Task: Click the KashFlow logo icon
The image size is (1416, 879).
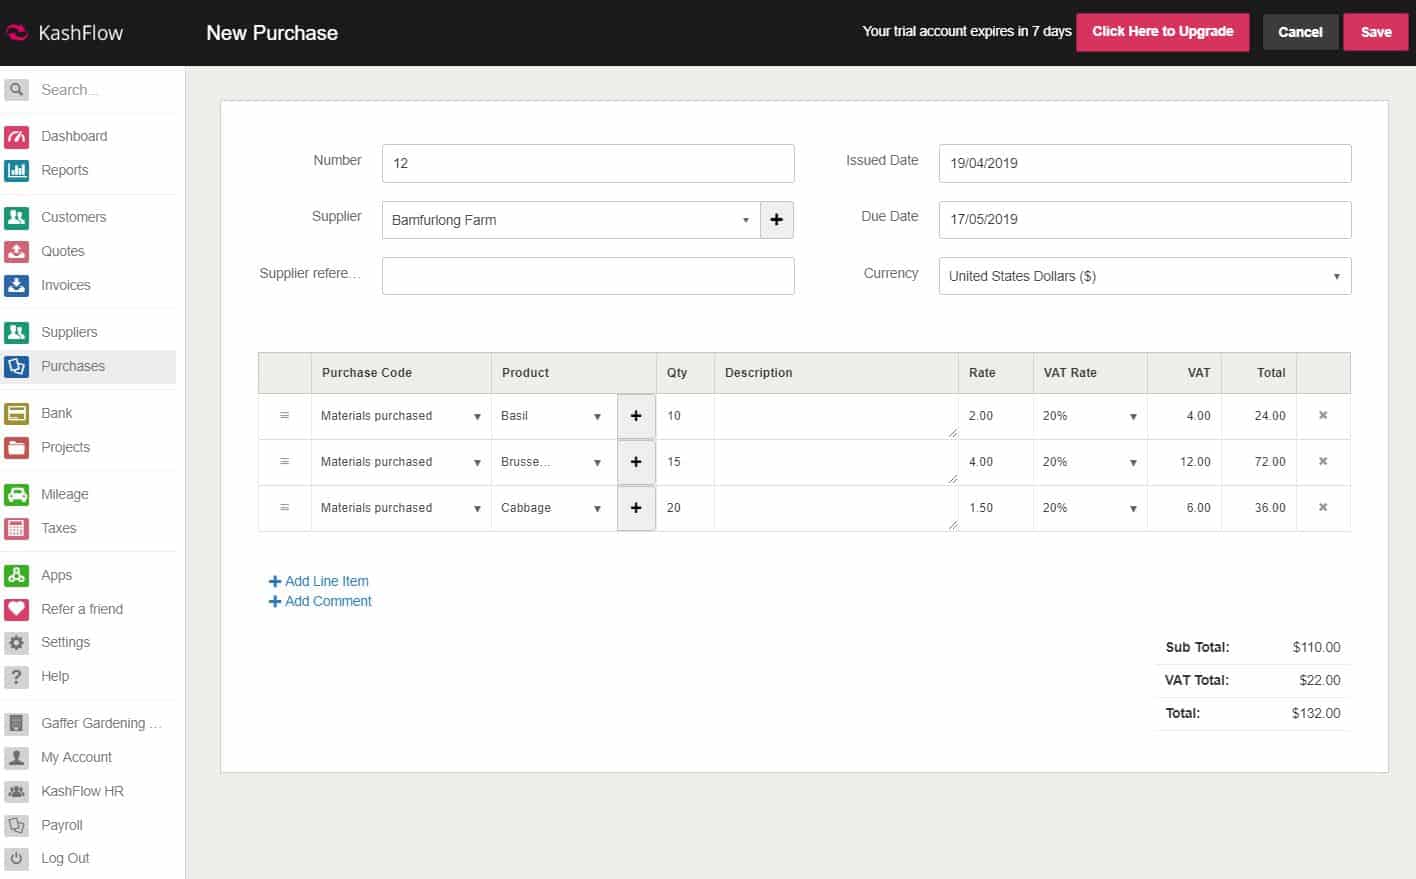Action: point(17,32)
